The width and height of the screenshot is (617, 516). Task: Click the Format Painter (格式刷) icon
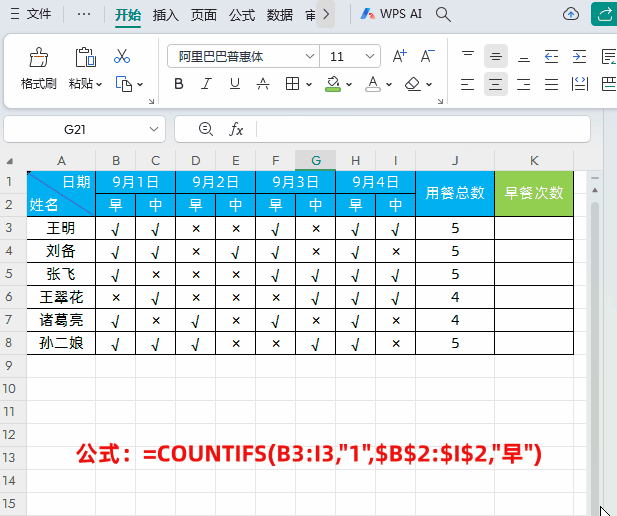pos(38,57)
